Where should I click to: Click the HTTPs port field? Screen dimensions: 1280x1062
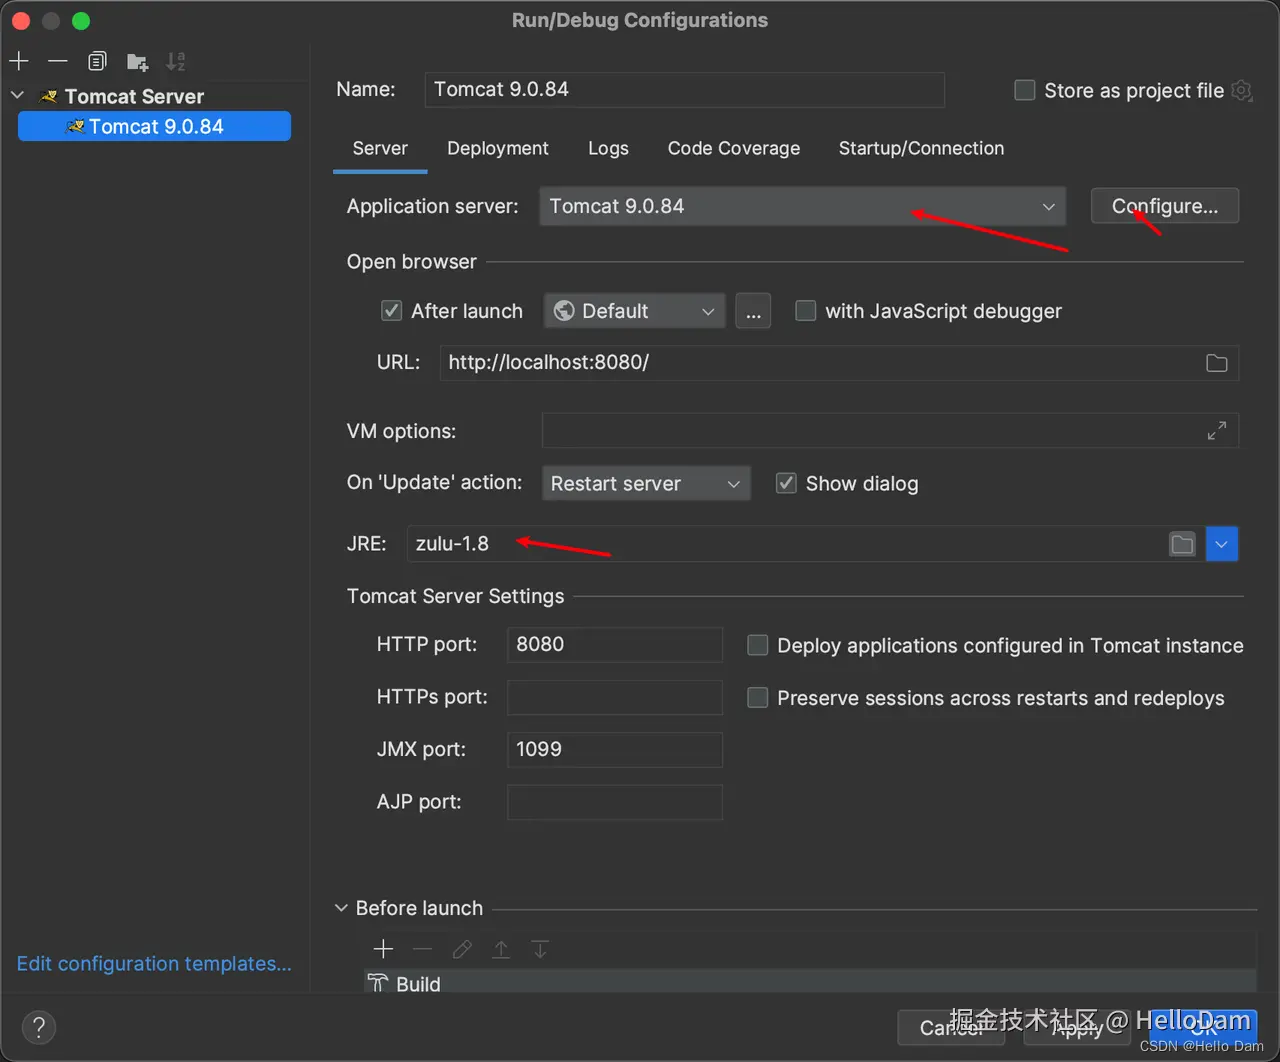click(615, 697)
